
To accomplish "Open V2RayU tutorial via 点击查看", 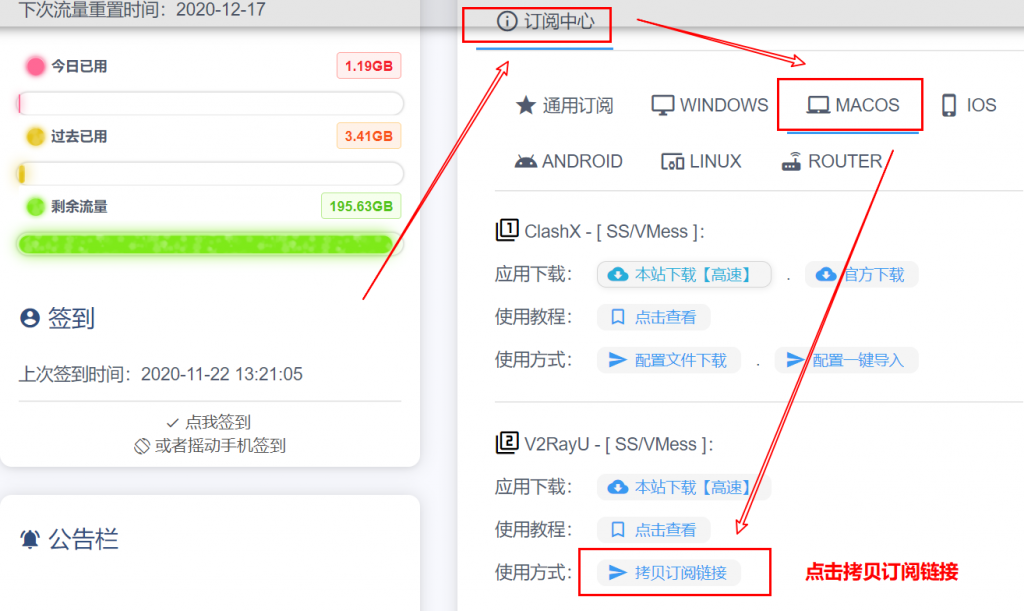I will 654,530.
